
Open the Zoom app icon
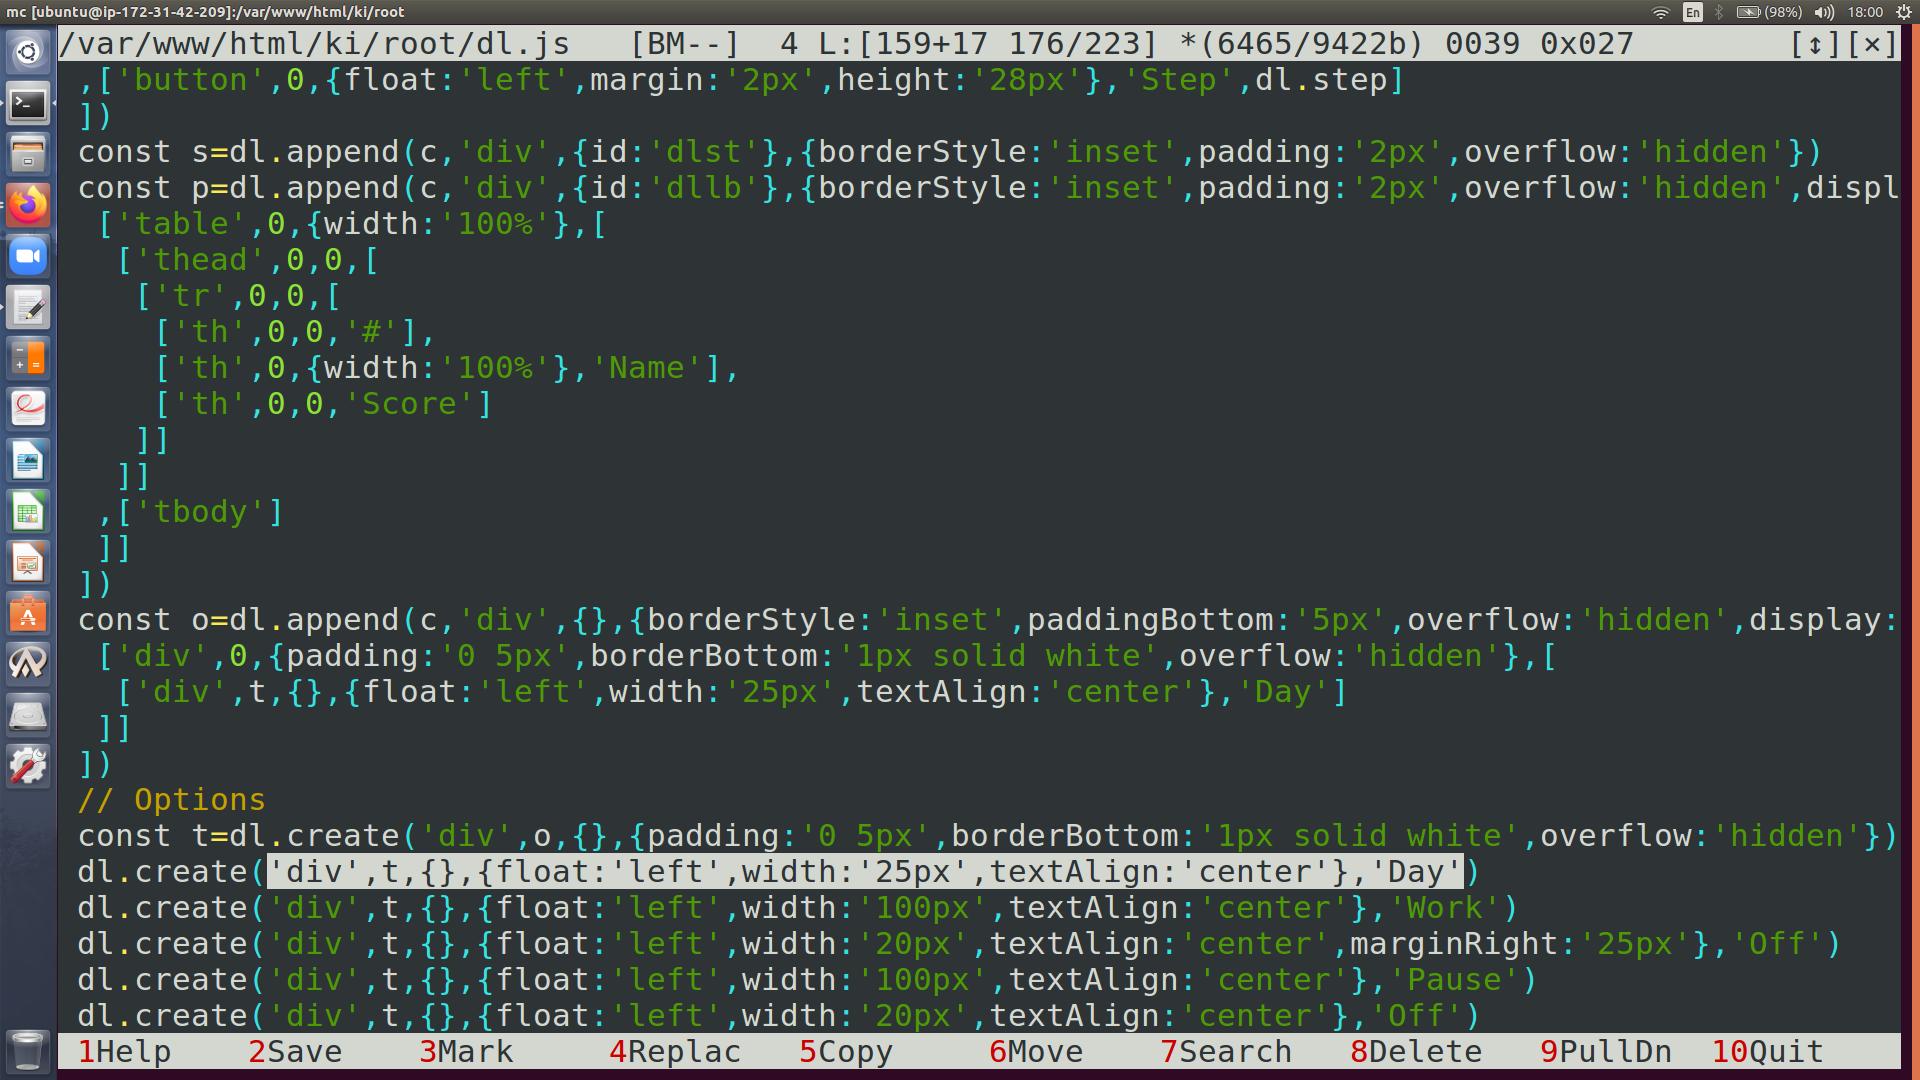click(x=28, y=257)
